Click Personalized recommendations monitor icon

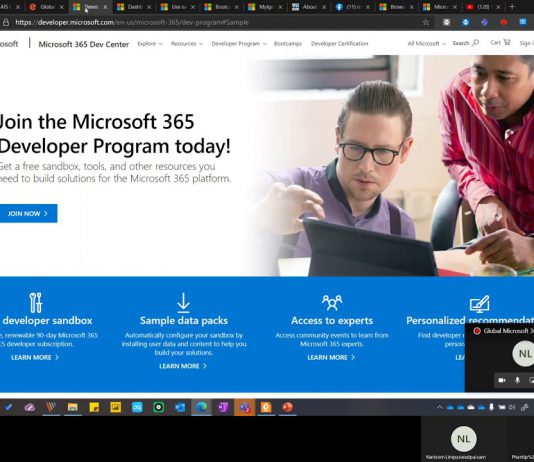pos(480,304)
